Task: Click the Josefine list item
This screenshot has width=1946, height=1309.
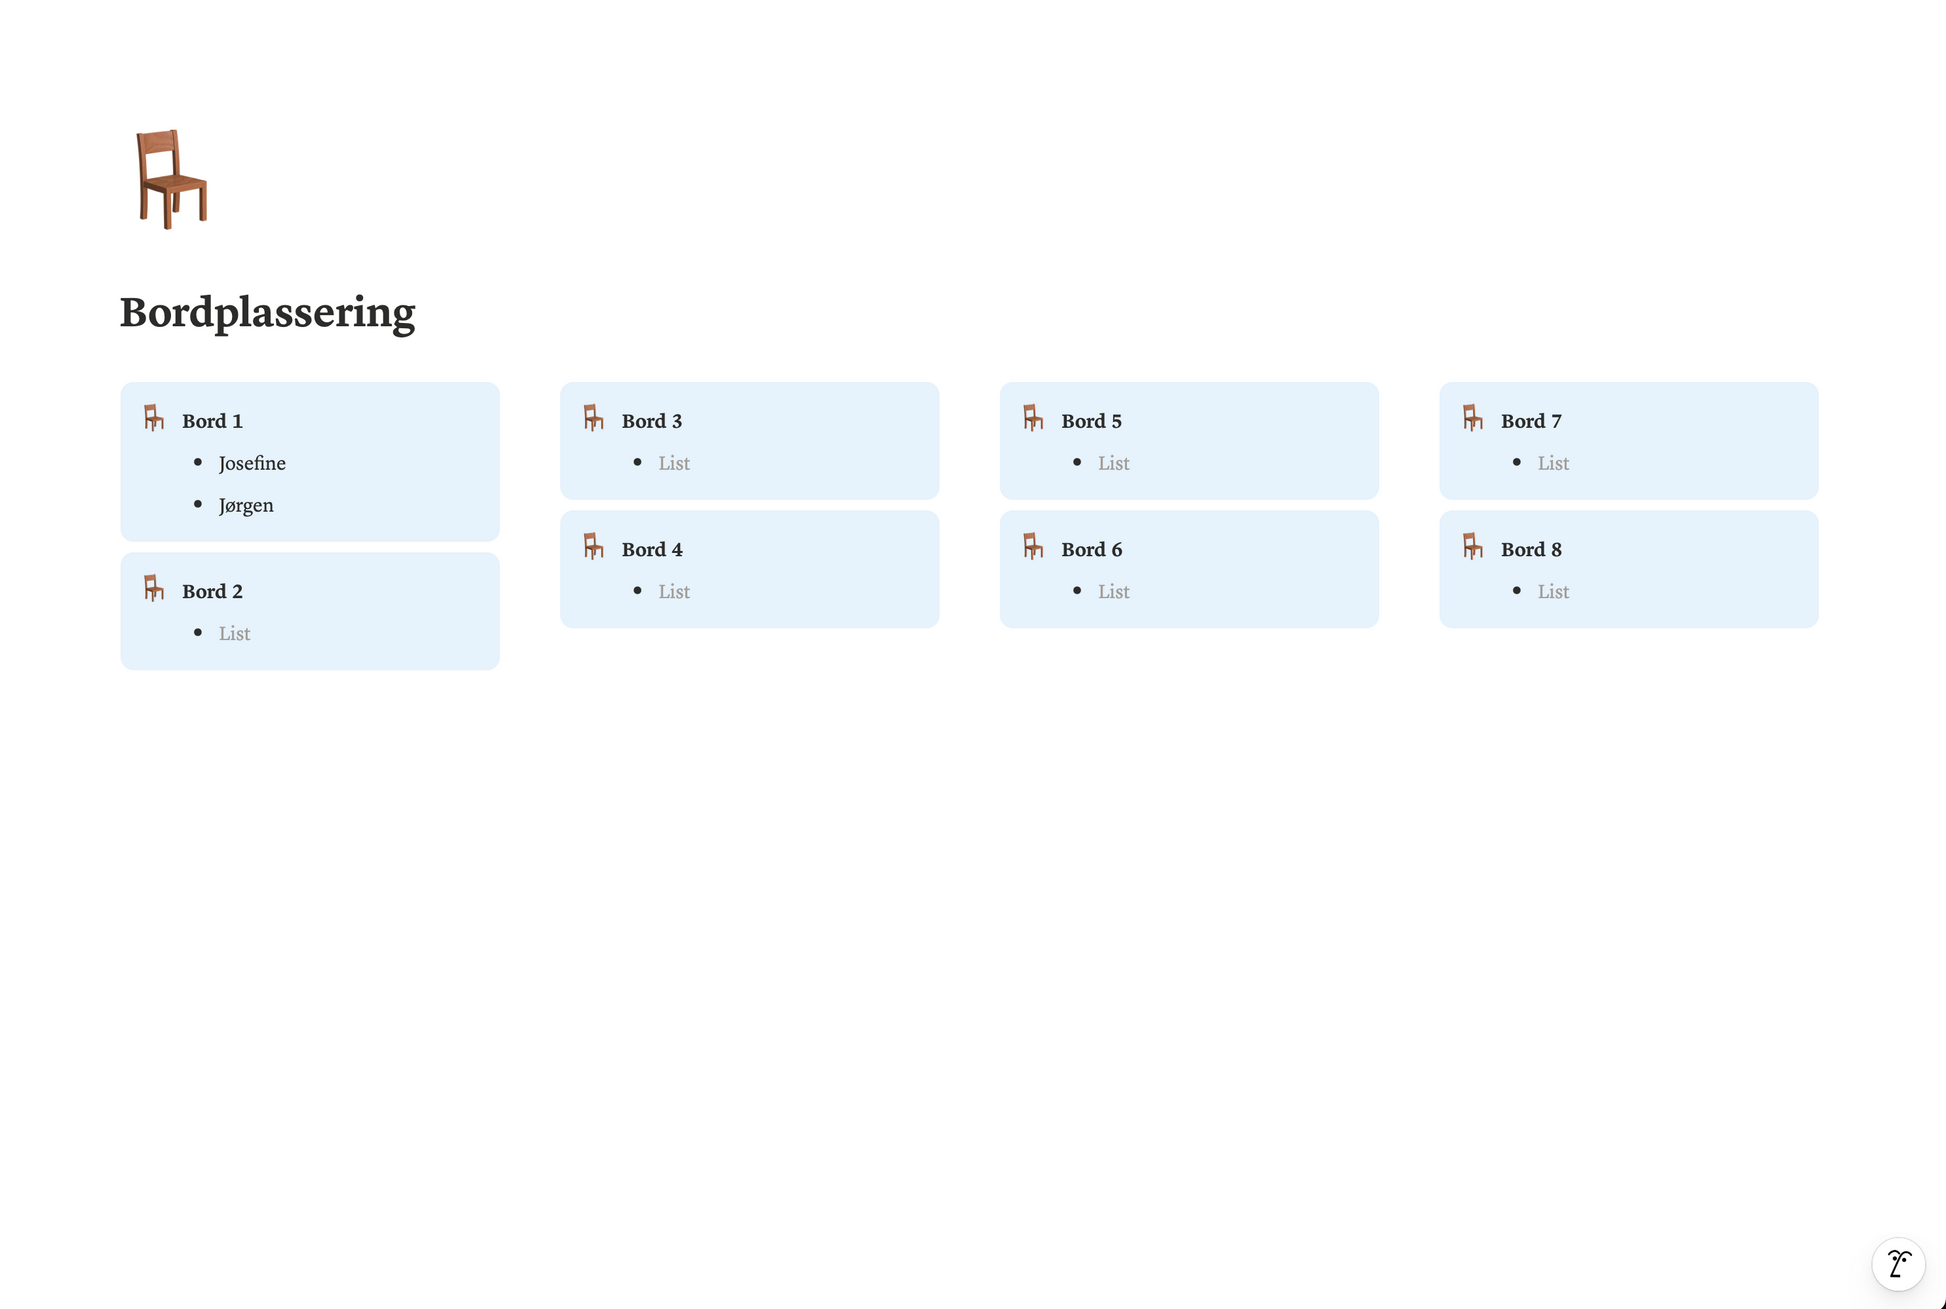Action: [x=252, y=463]
